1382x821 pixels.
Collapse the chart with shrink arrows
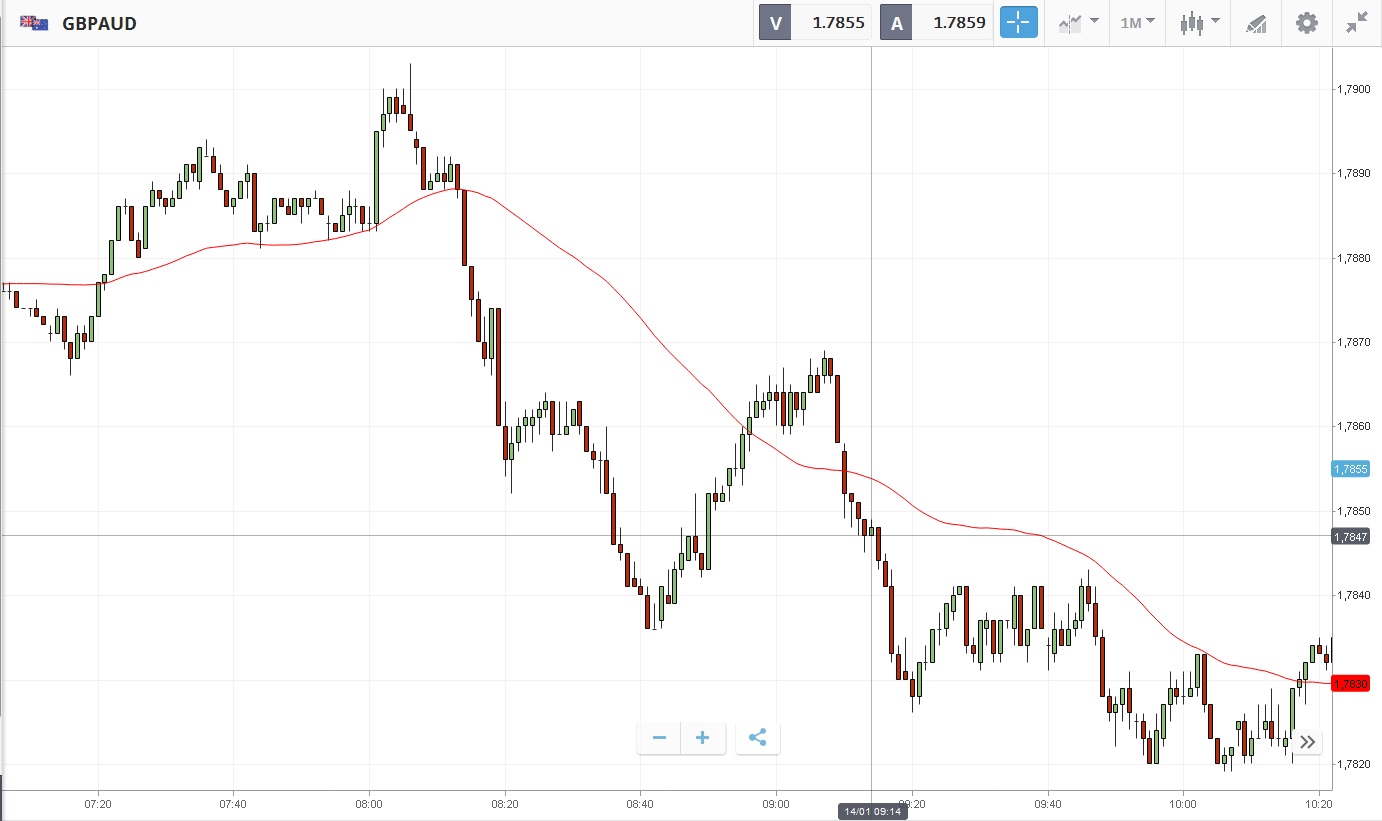[1356, 23]
